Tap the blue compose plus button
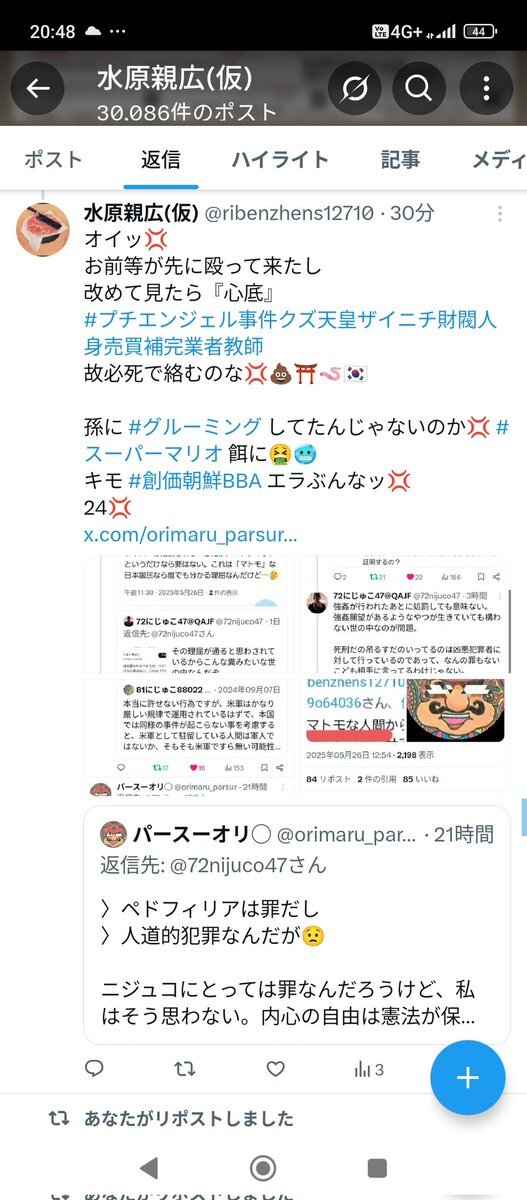Image resolution: width=527 pixels, height=1200 pixels. pos(468,1077)
